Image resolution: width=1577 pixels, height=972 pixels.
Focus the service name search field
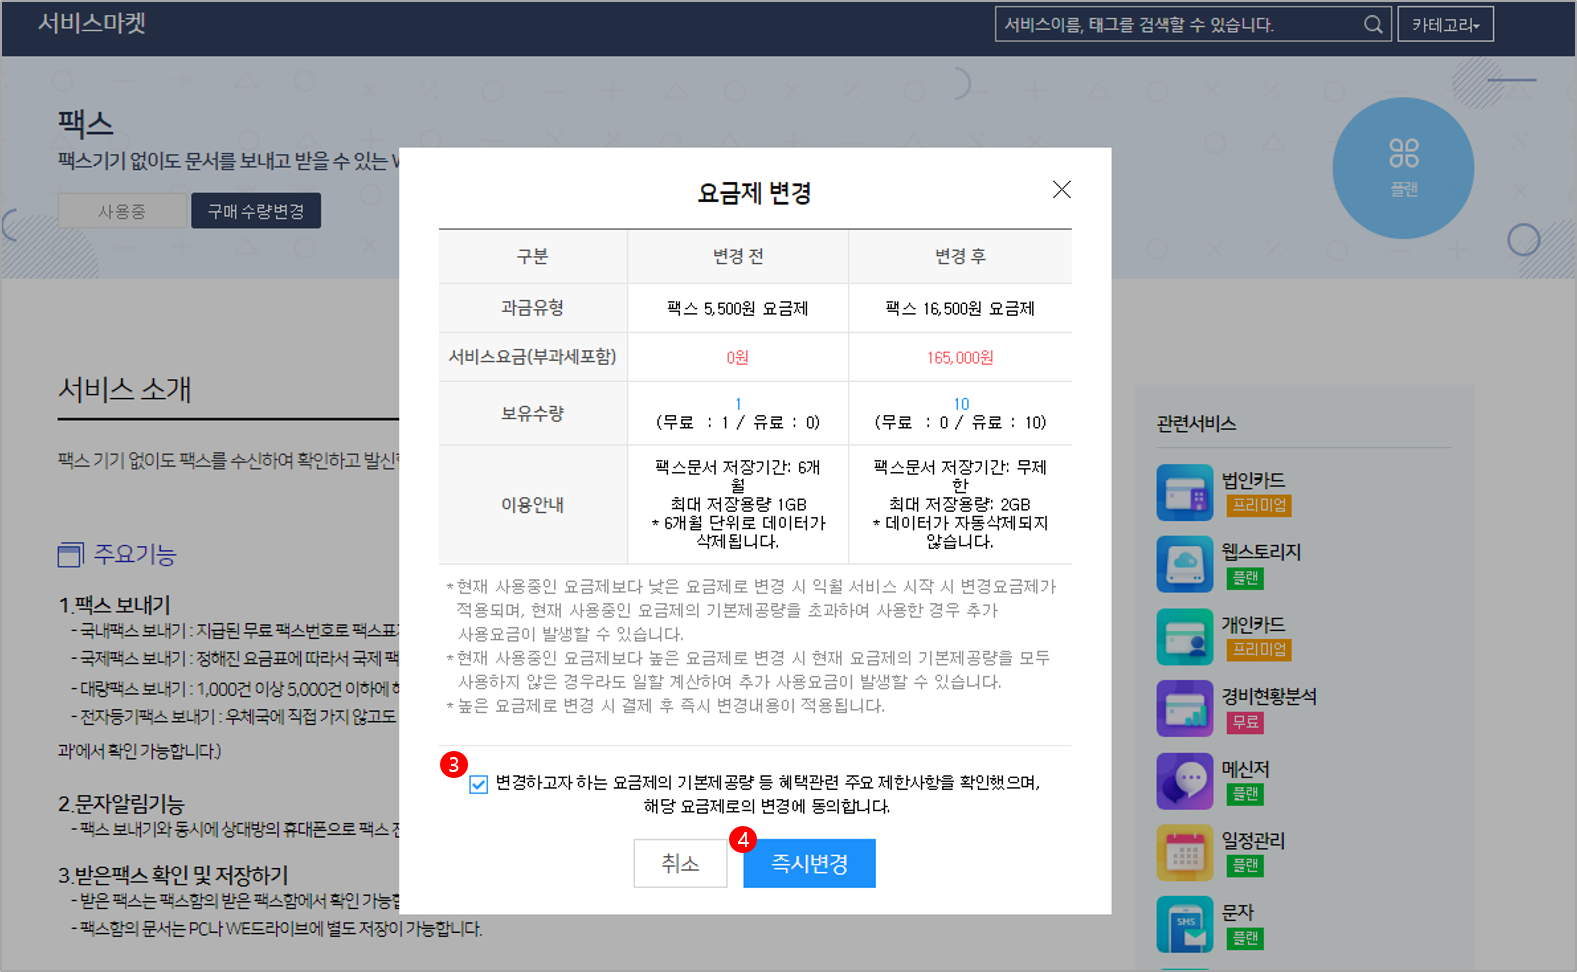1175,25
